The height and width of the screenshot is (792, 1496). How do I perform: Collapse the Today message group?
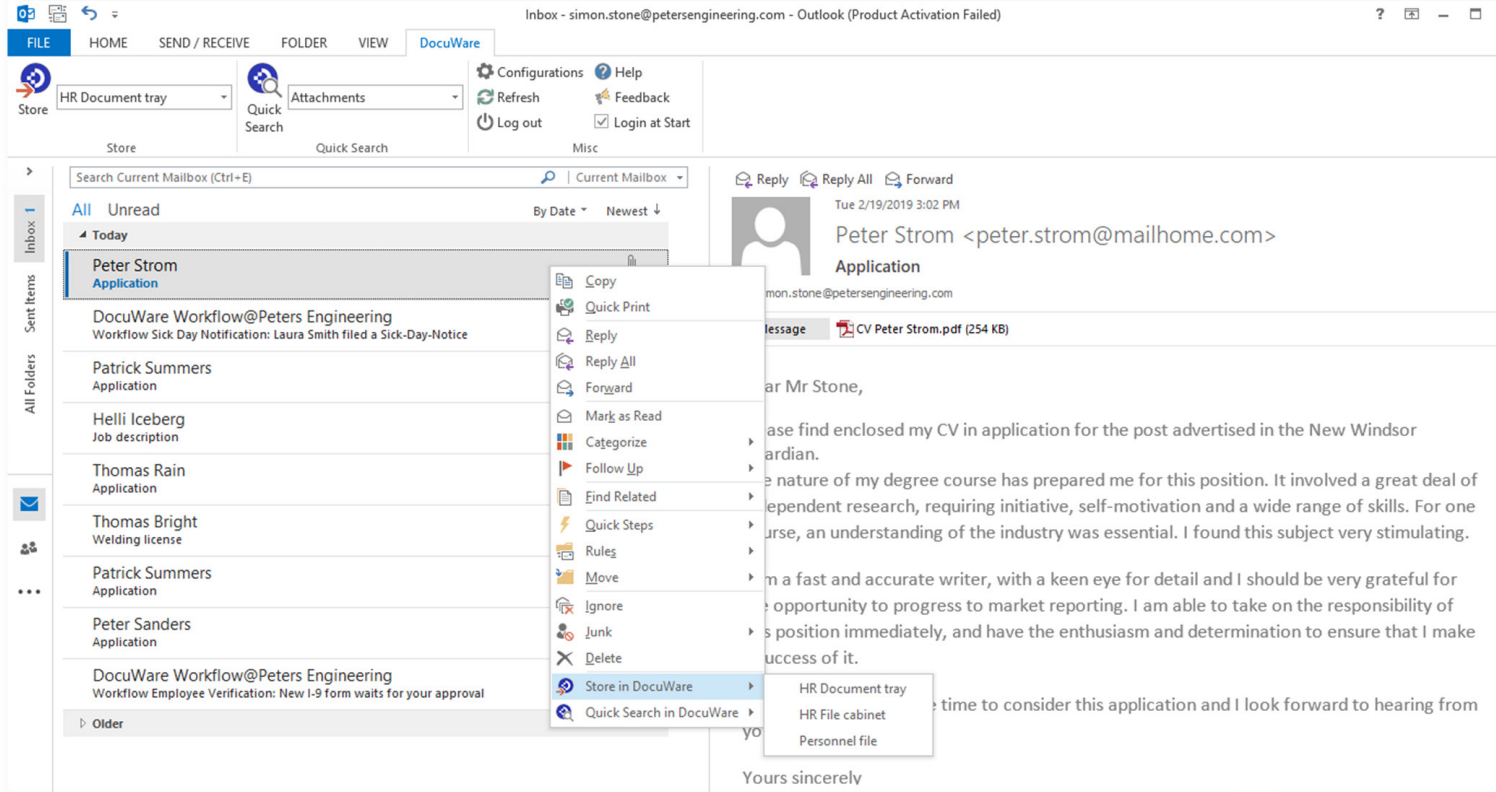coord(83,235)
